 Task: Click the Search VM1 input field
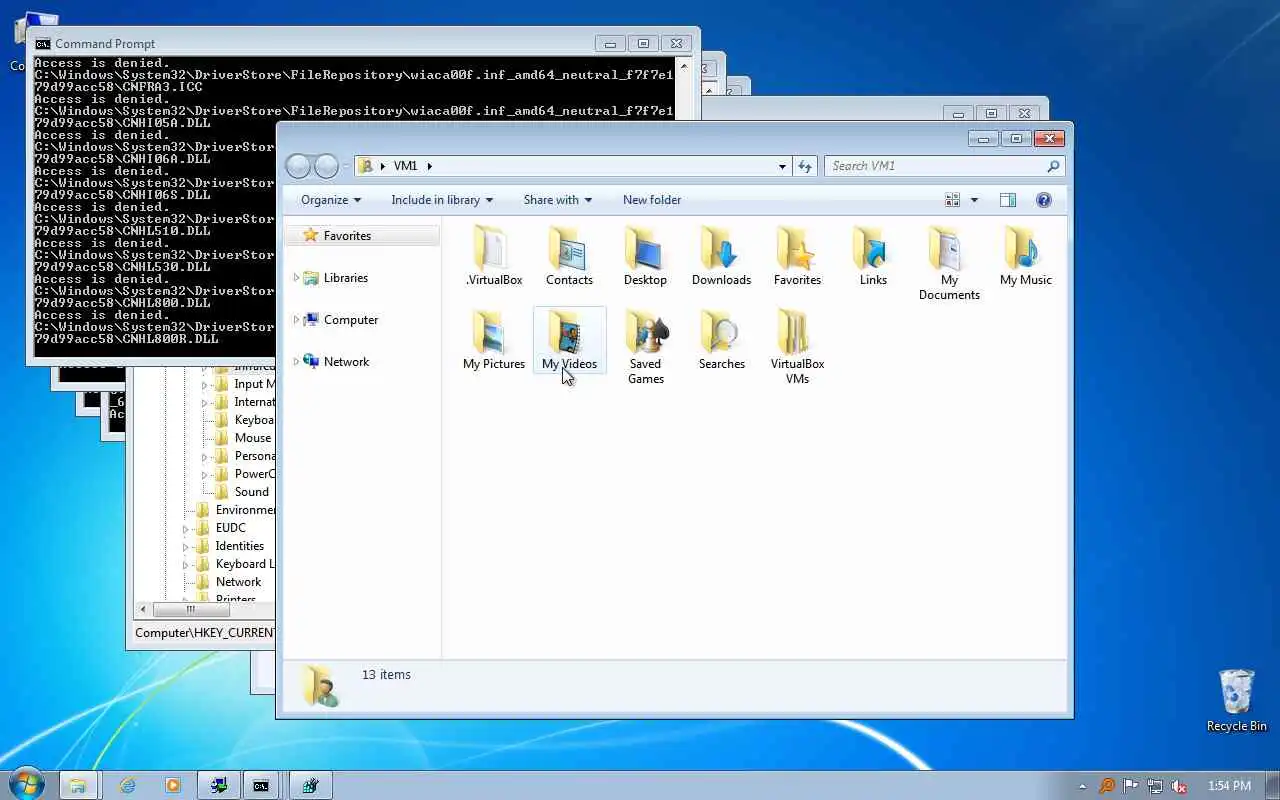tap(935, 166)
